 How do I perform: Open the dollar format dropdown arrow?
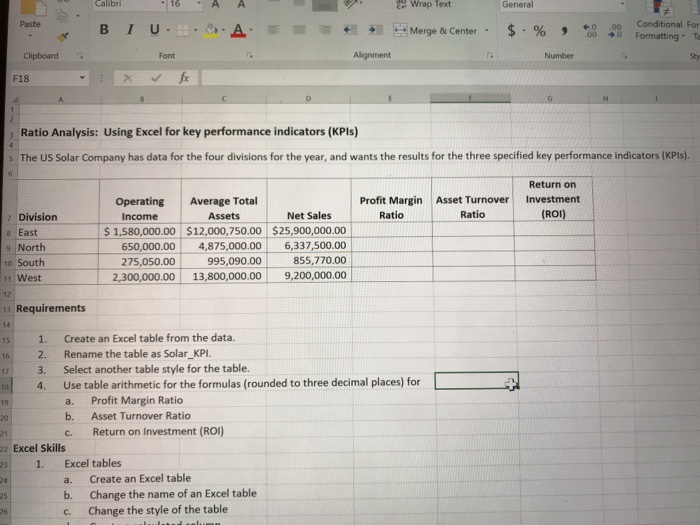[524, 31]
